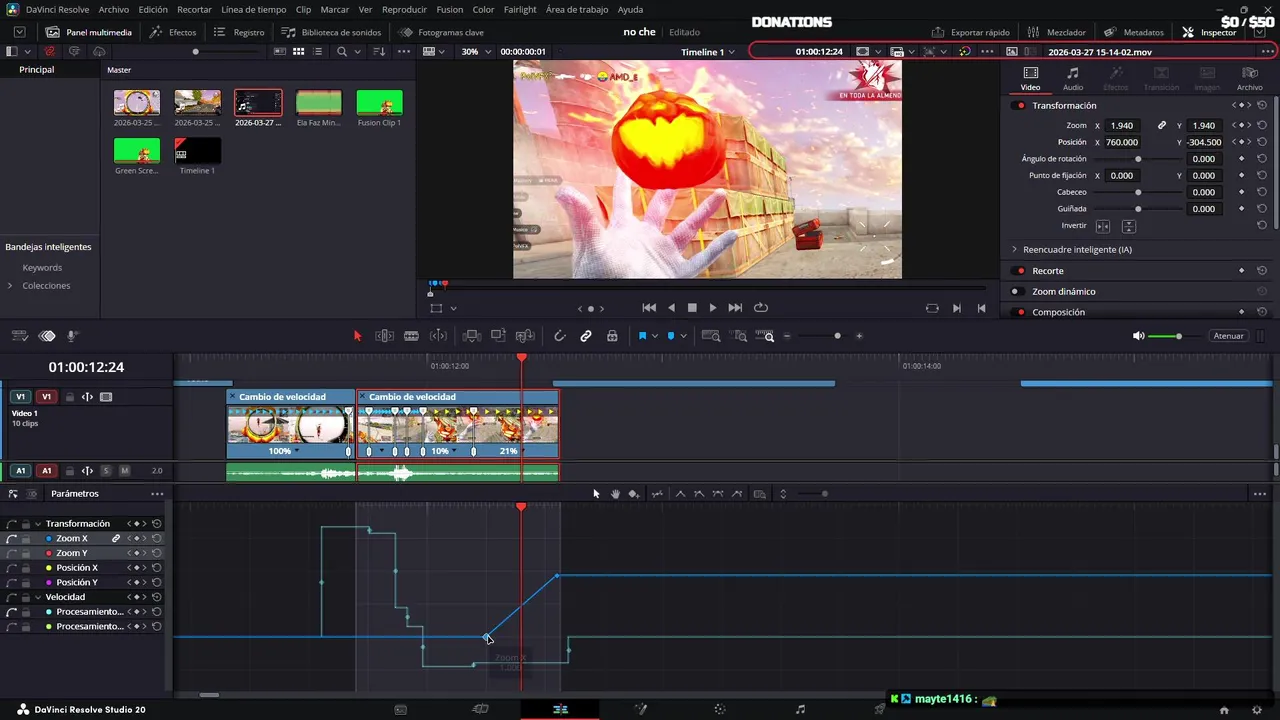Expand Reencuadre inteligente (IA) section

tap(1014, 249)
